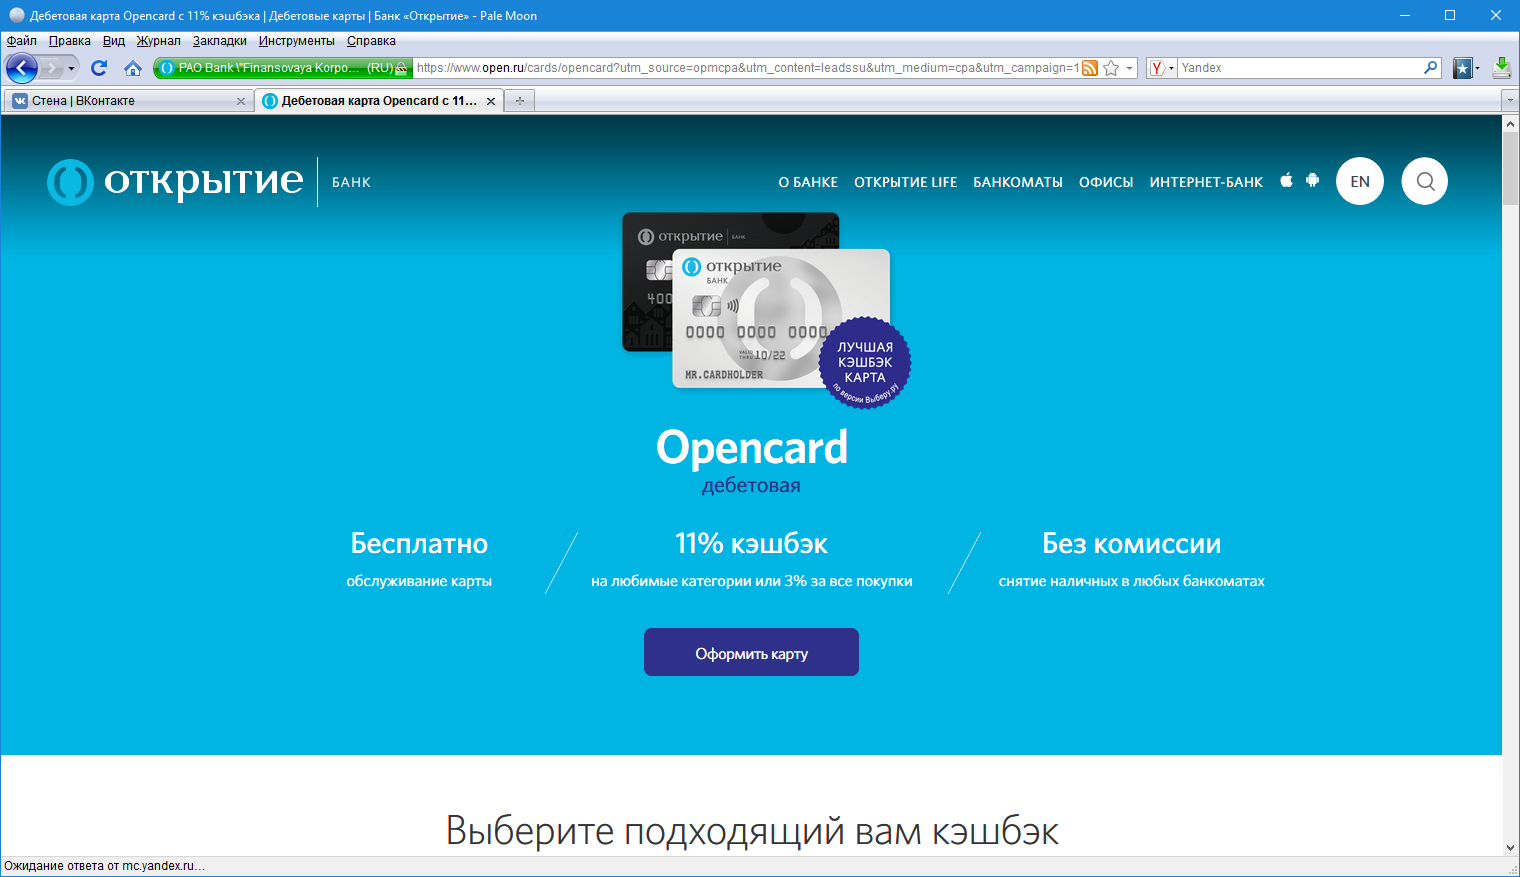Image resolution: width=1520 pixels, height=877 pixels.
Task: Click the Без комиссии text
Action: coord(1131,543)
